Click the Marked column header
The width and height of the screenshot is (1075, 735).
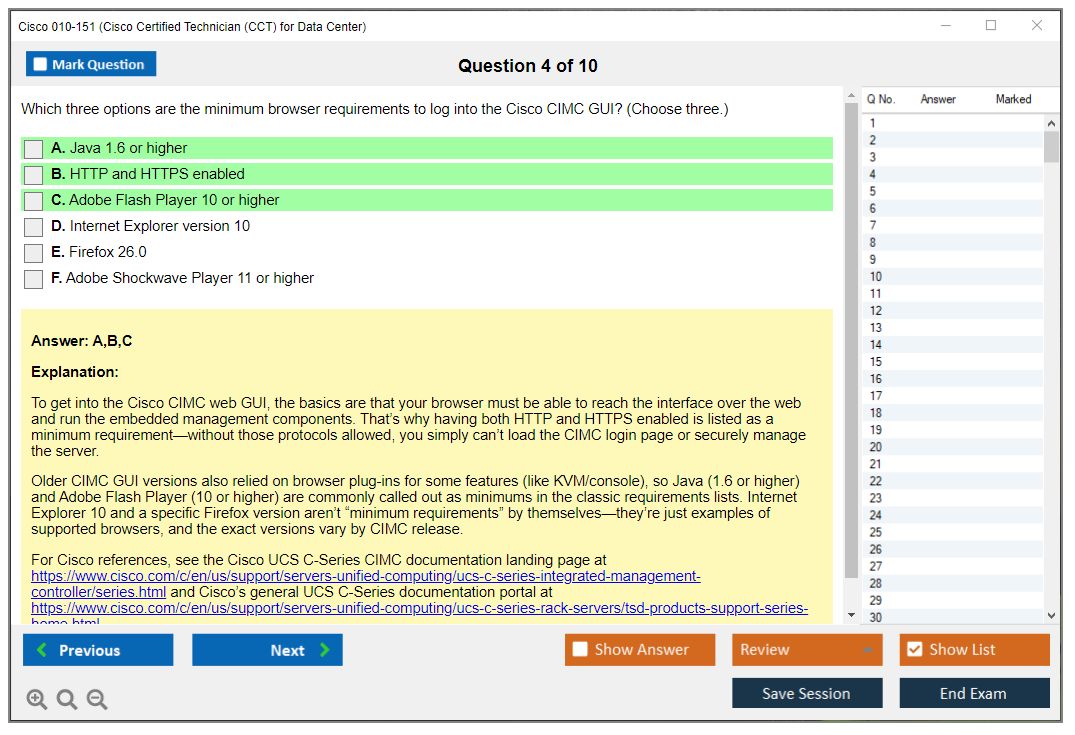click(x=1012, y=99)
